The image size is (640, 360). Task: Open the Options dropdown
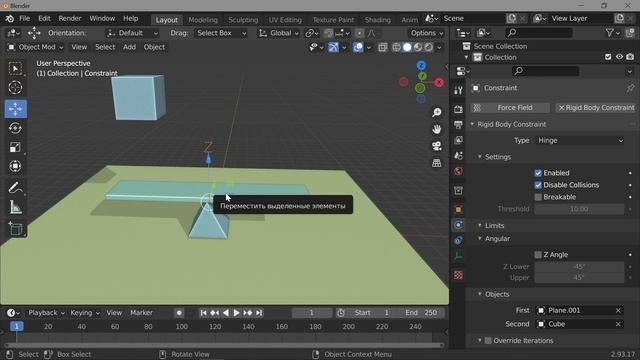click(x=426, y=33)
